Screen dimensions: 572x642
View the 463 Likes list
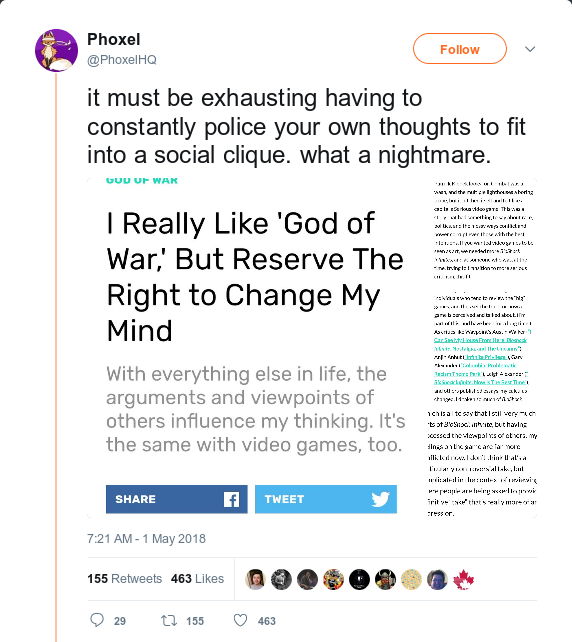point(197,579)
